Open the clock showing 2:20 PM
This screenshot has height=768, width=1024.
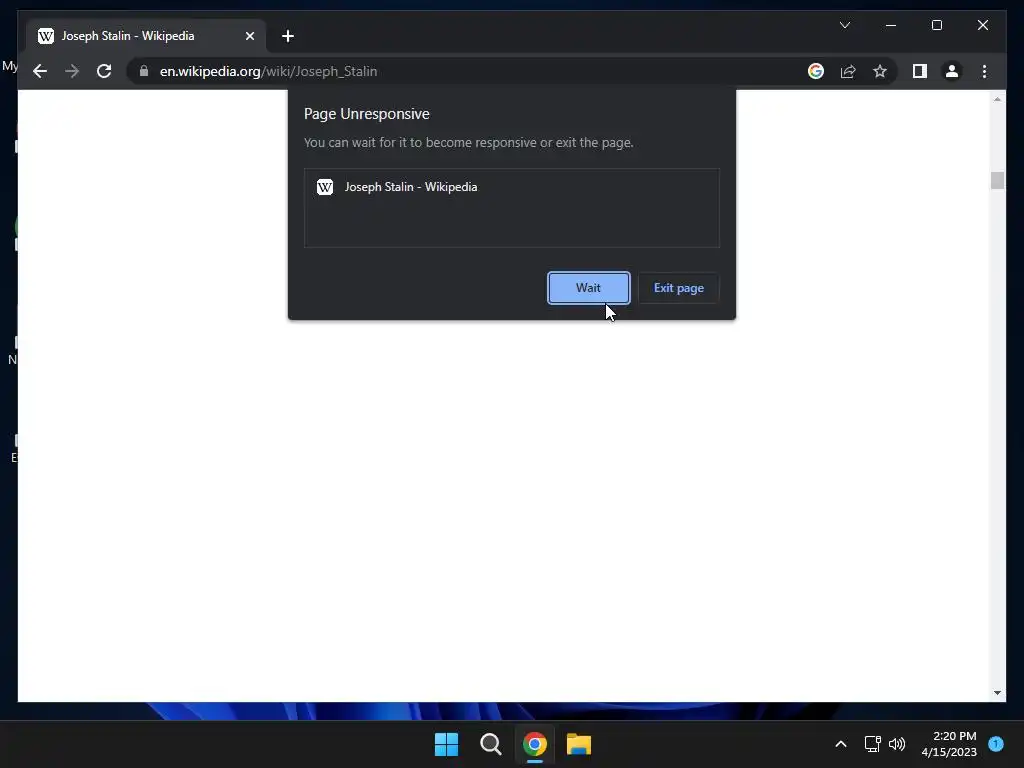tap(949, 744)
